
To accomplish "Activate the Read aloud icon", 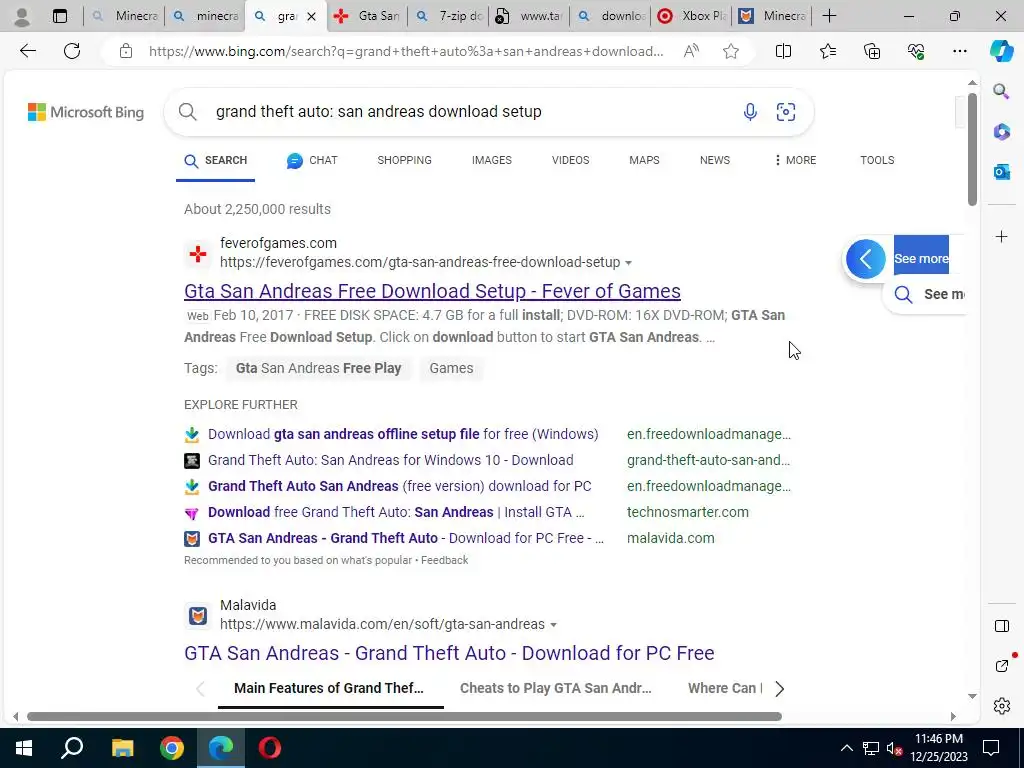I will [691, 51].
